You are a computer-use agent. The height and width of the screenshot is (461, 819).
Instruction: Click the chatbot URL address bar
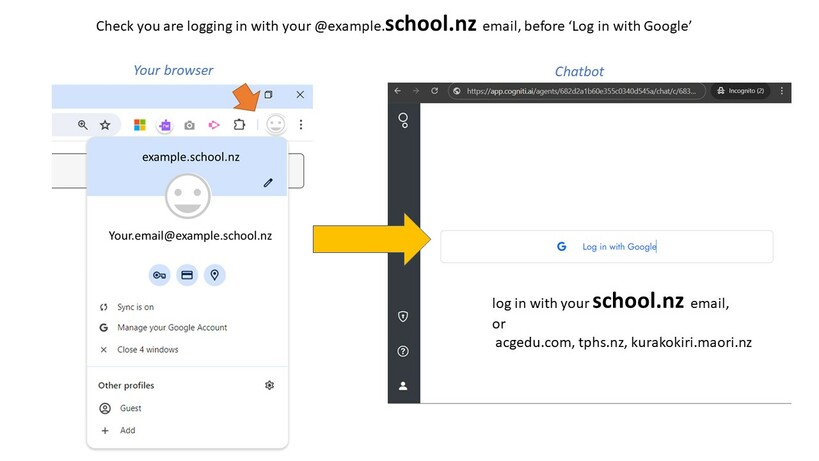(577, 91)
